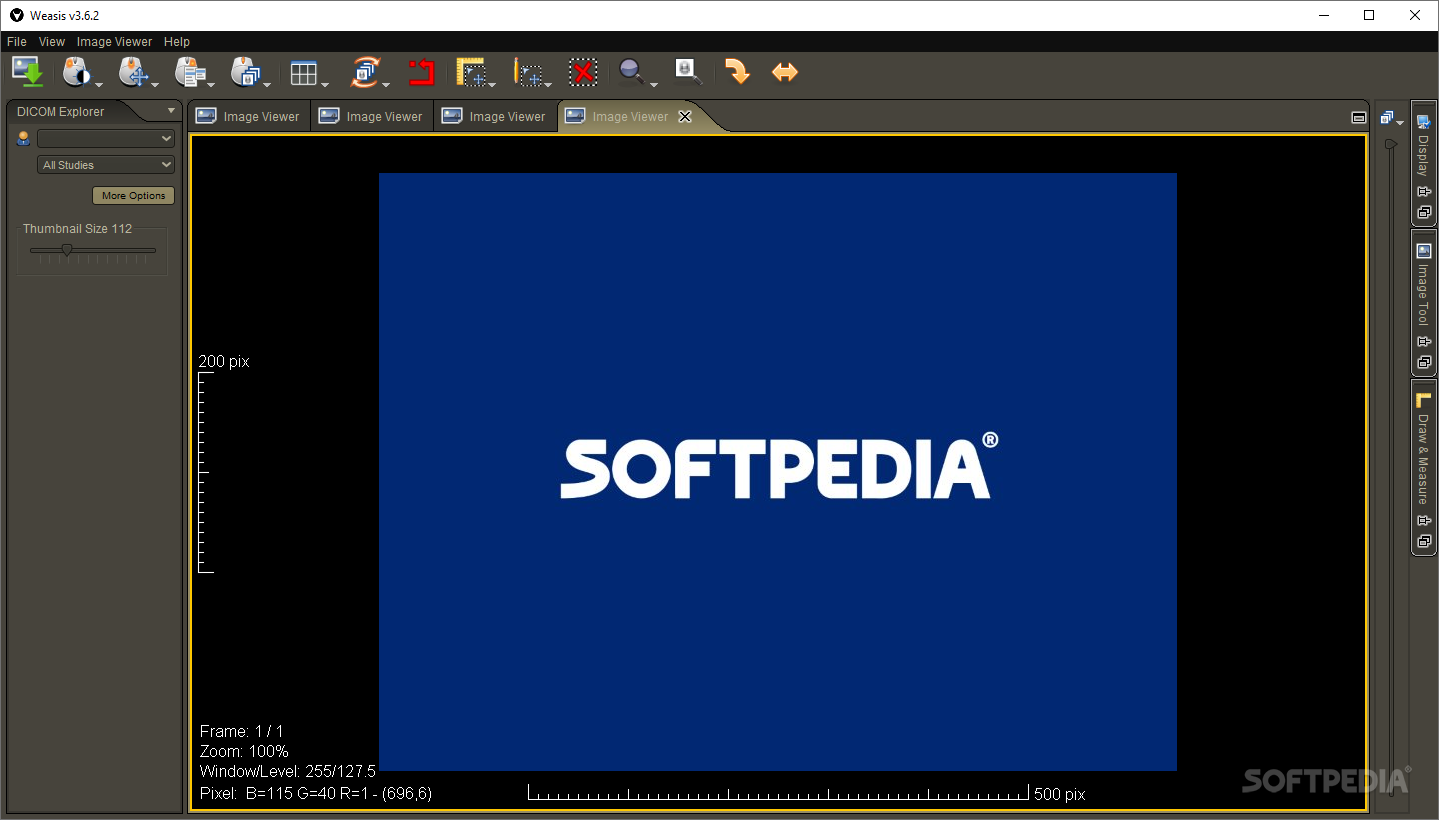Click the red Reset icon
Screen dimensions: 1439x820
point(421,72)
